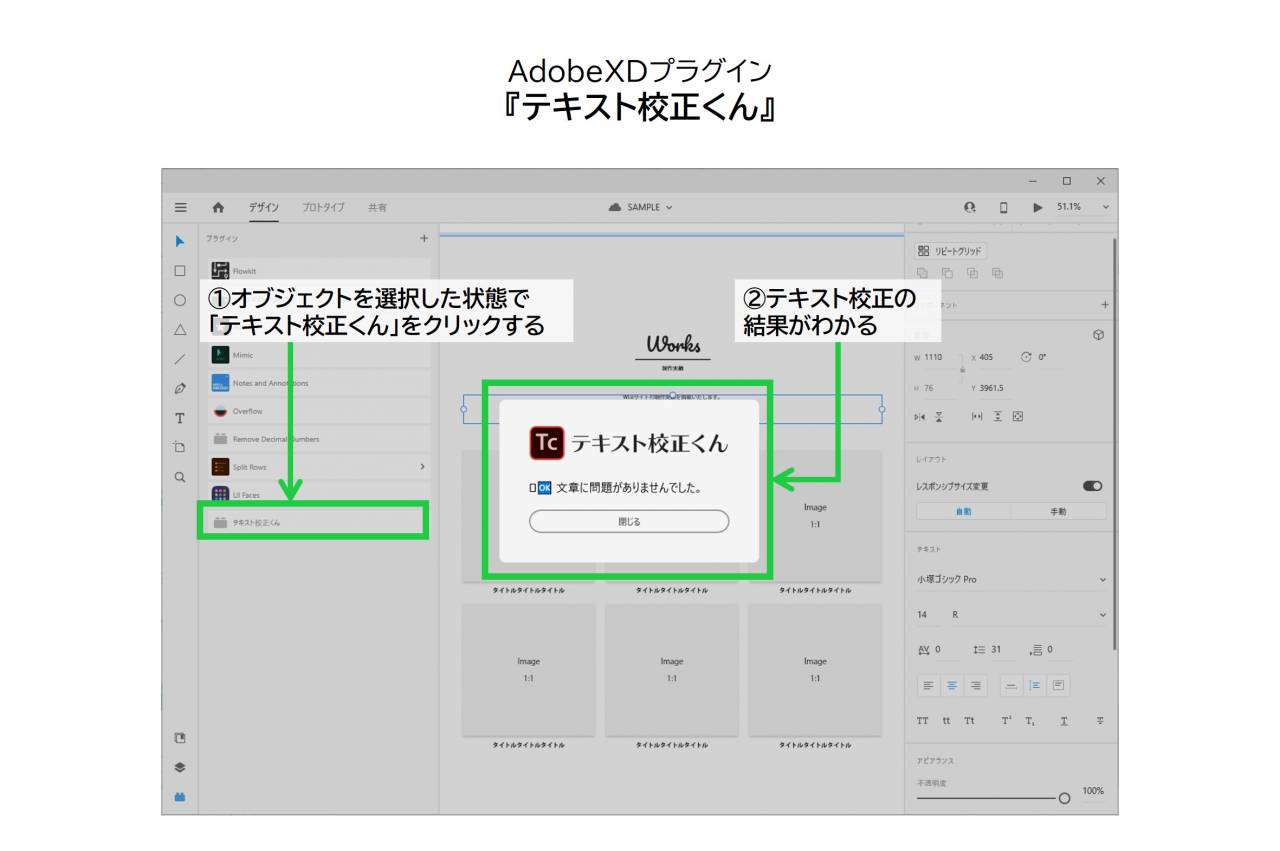
Task: Run the Remove Decimal Numbers plugin
Action: coord(319,439)
